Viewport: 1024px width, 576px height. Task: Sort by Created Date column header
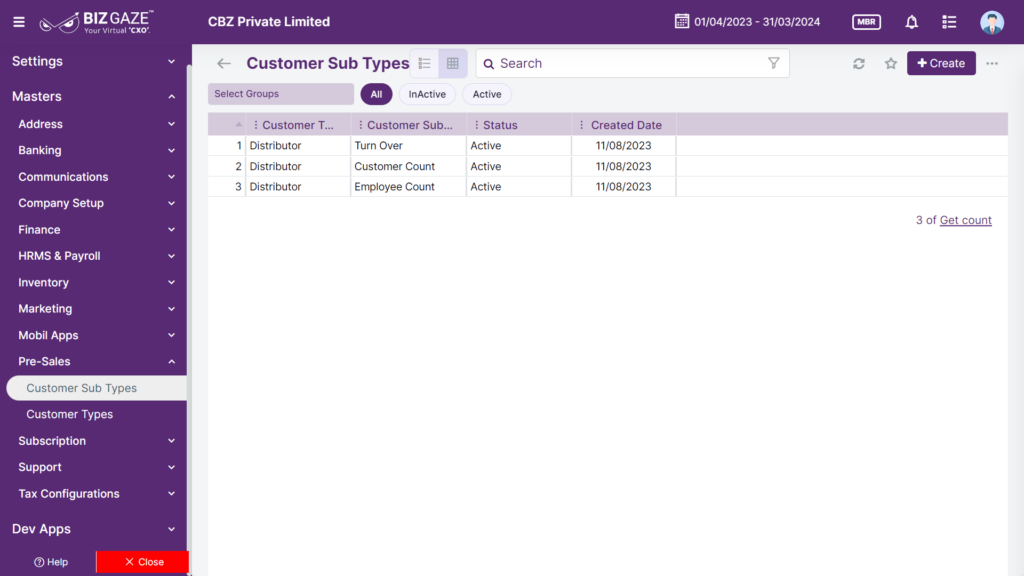click(626, 125)
